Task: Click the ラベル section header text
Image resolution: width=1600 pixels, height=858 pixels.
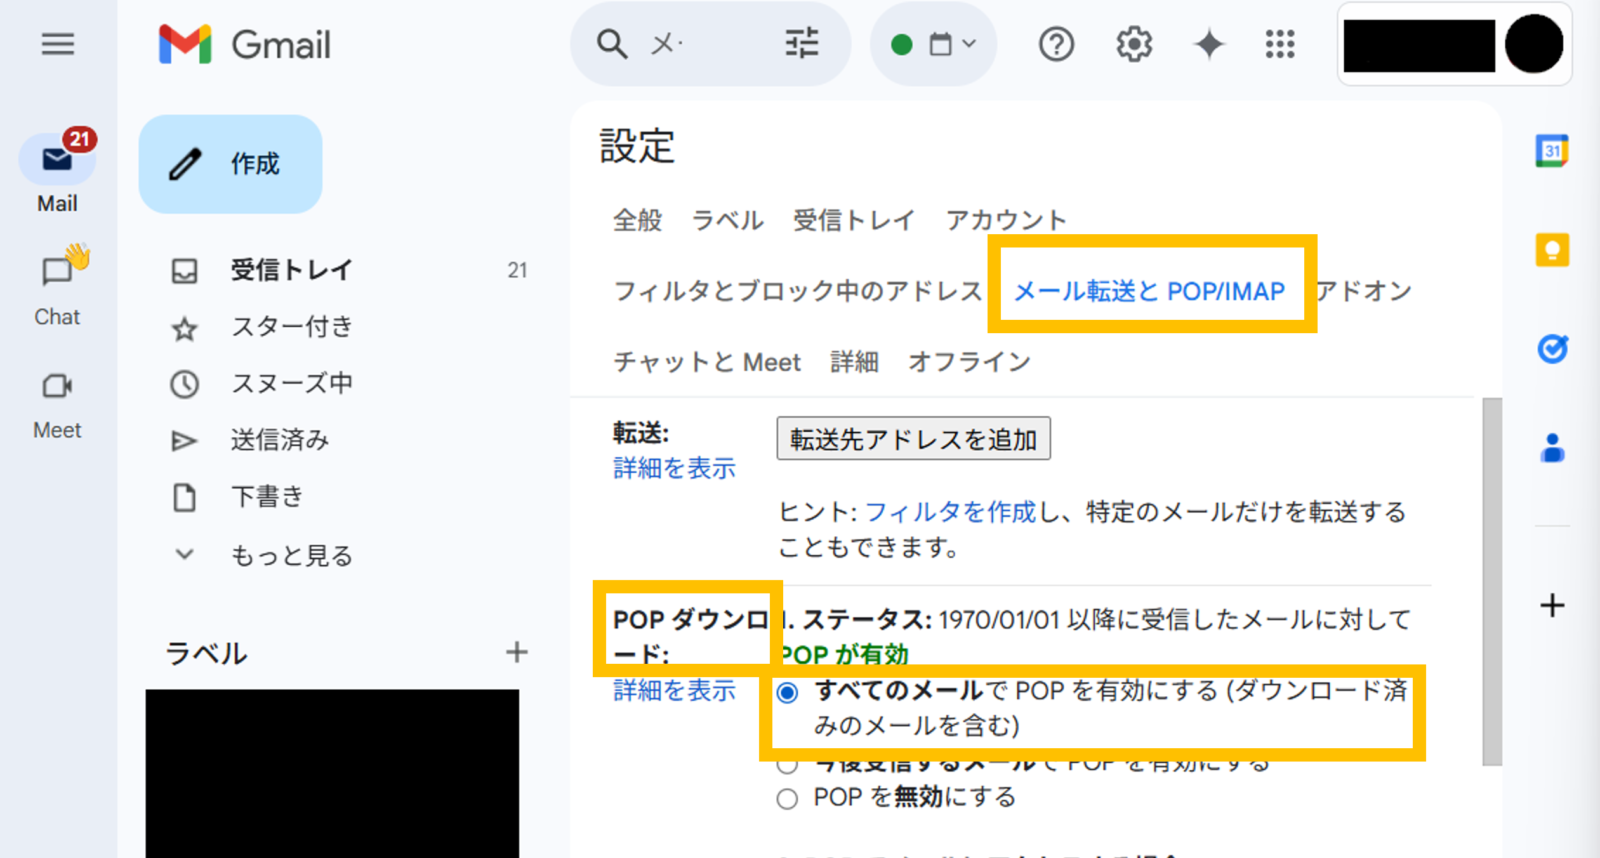Action: [x=206, y=654]
